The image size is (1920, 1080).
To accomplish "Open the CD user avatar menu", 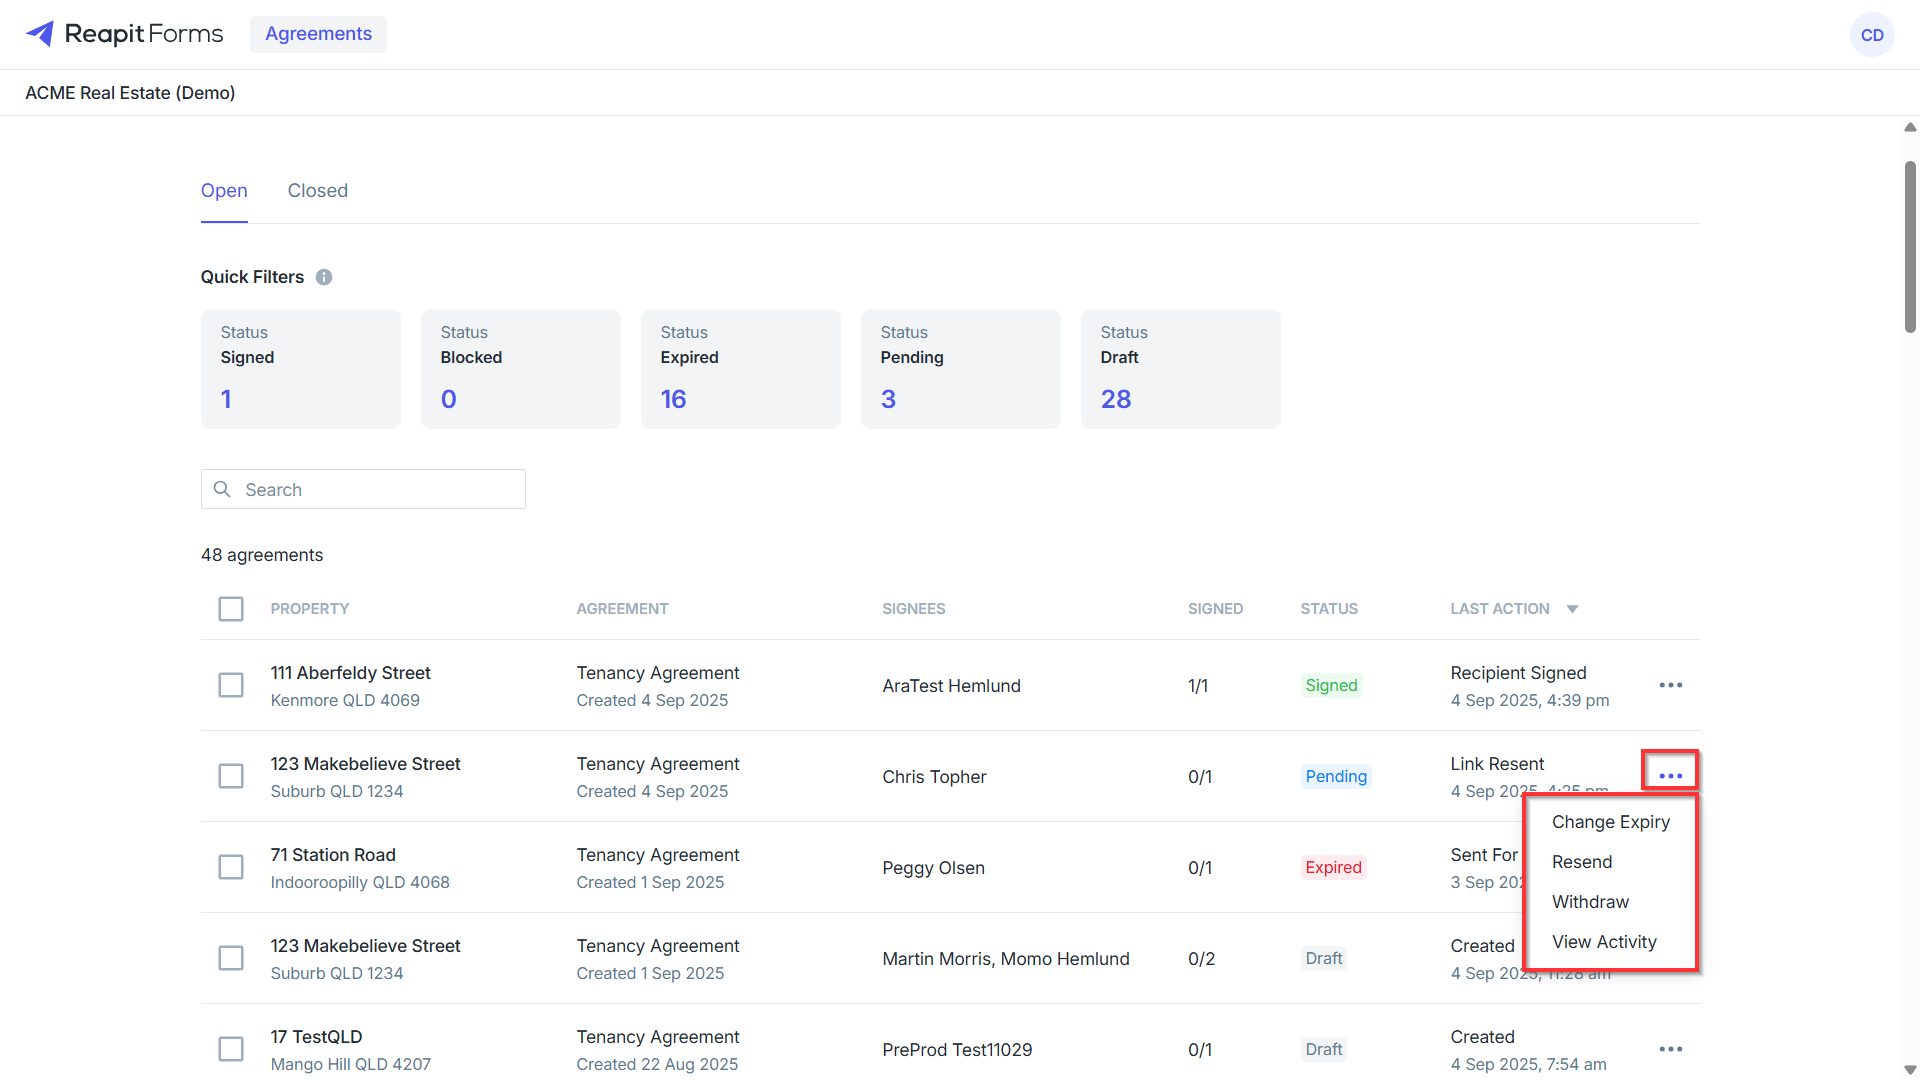I will click(x=1872, y=35).
